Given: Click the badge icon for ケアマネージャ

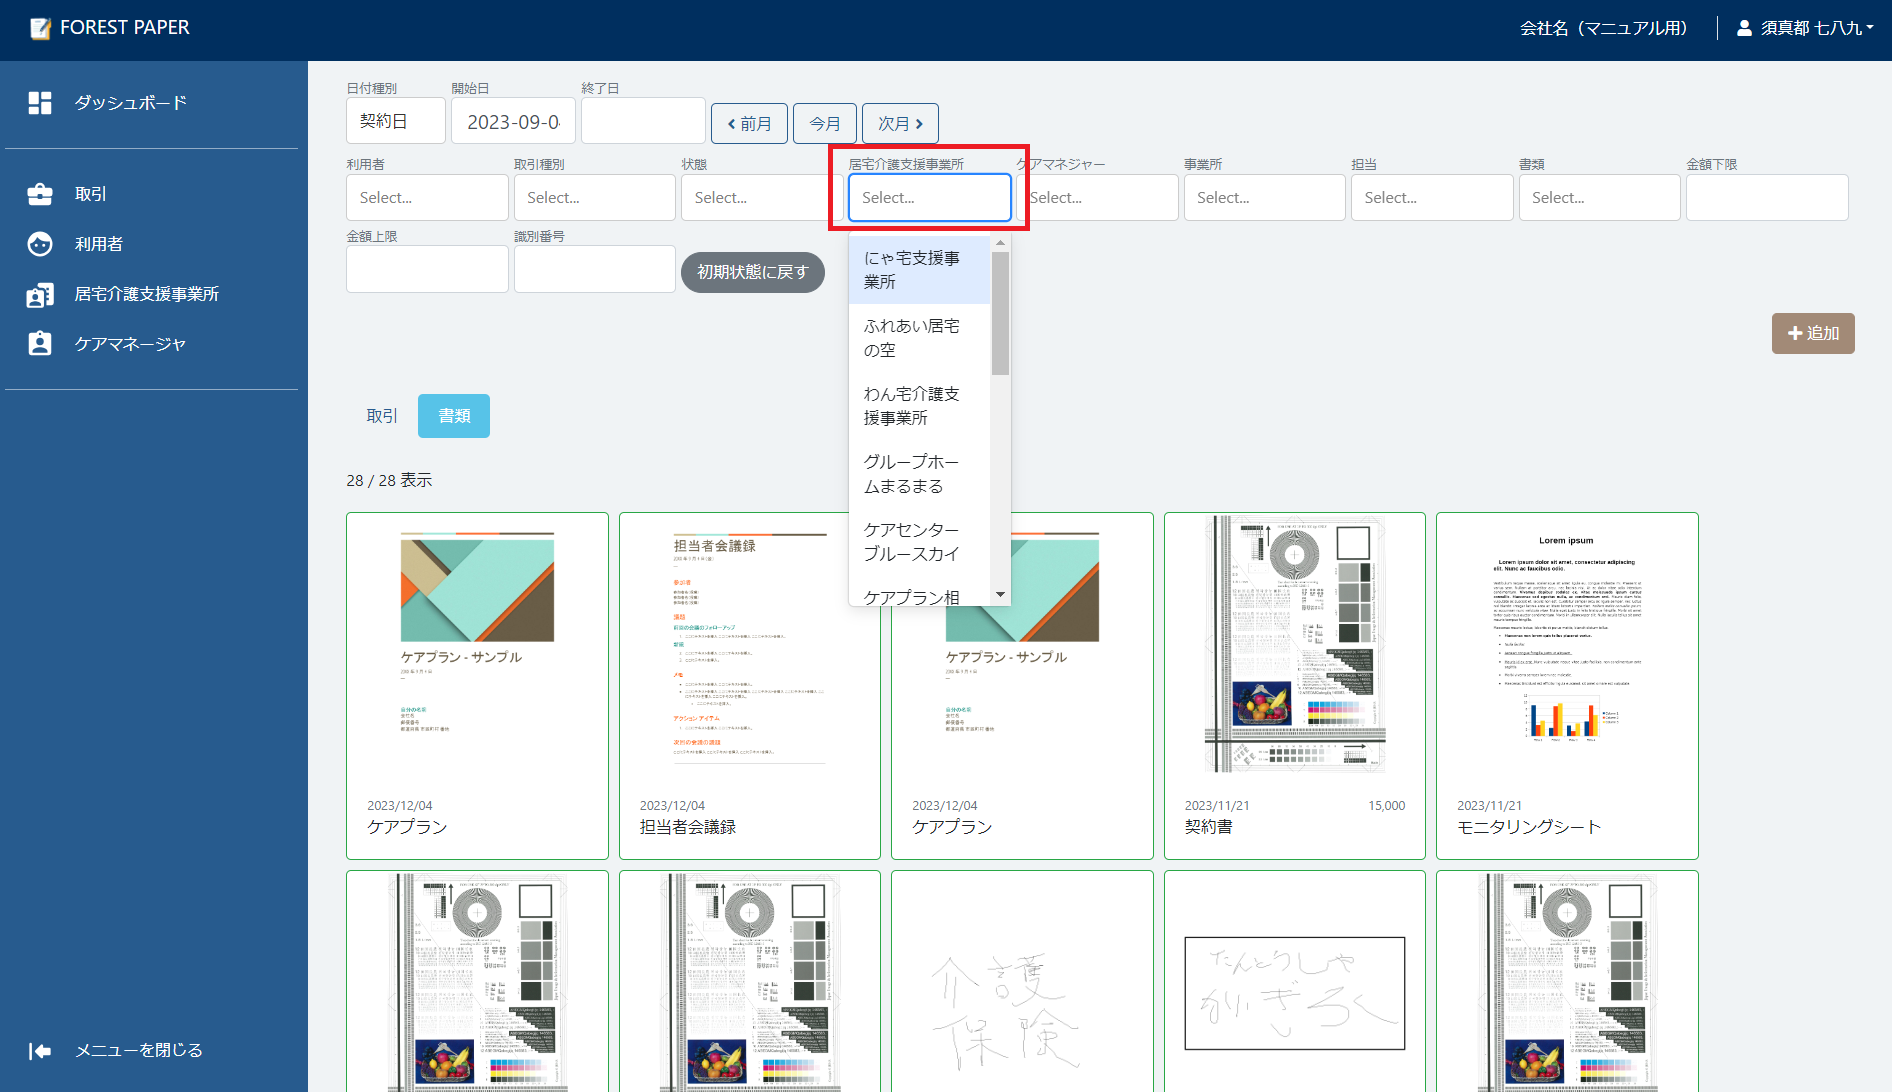Looking at the screenshot, I should tap(40, 344).
